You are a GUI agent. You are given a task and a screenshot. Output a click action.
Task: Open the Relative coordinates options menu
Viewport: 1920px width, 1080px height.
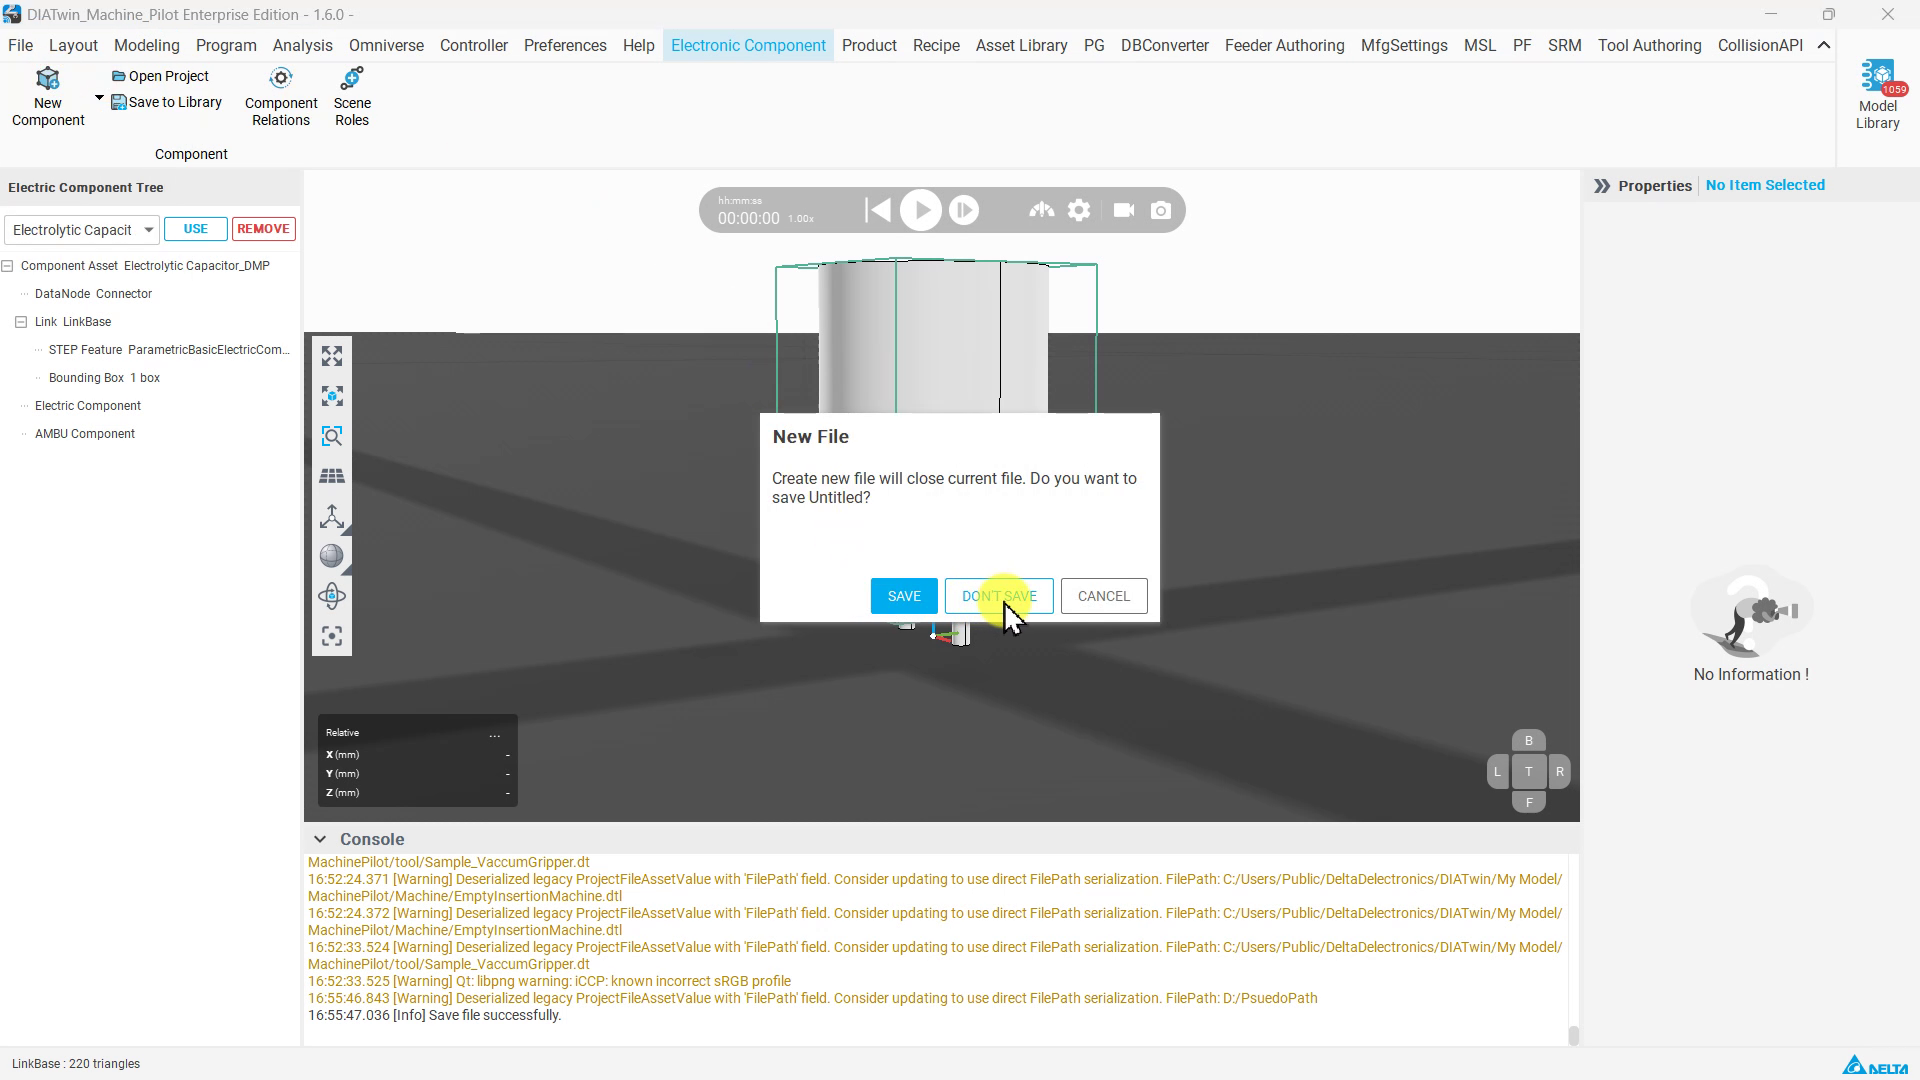(x=494, y=734)
